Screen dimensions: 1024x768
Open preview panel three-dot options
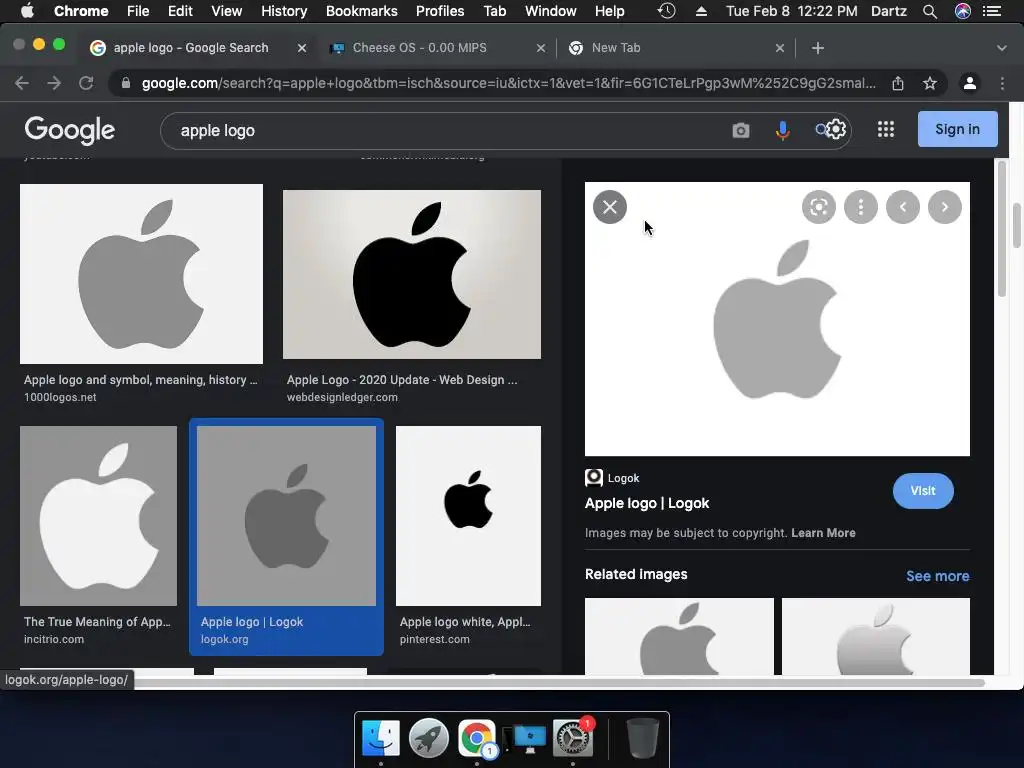(861, 207)
